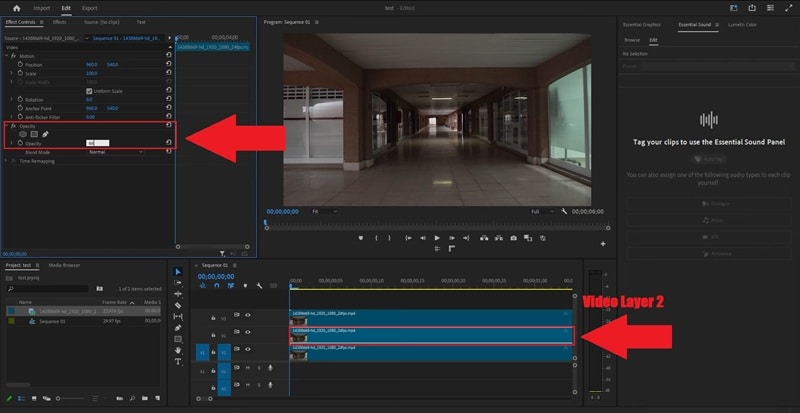Toggle V1 track output eye

(248, 349)
